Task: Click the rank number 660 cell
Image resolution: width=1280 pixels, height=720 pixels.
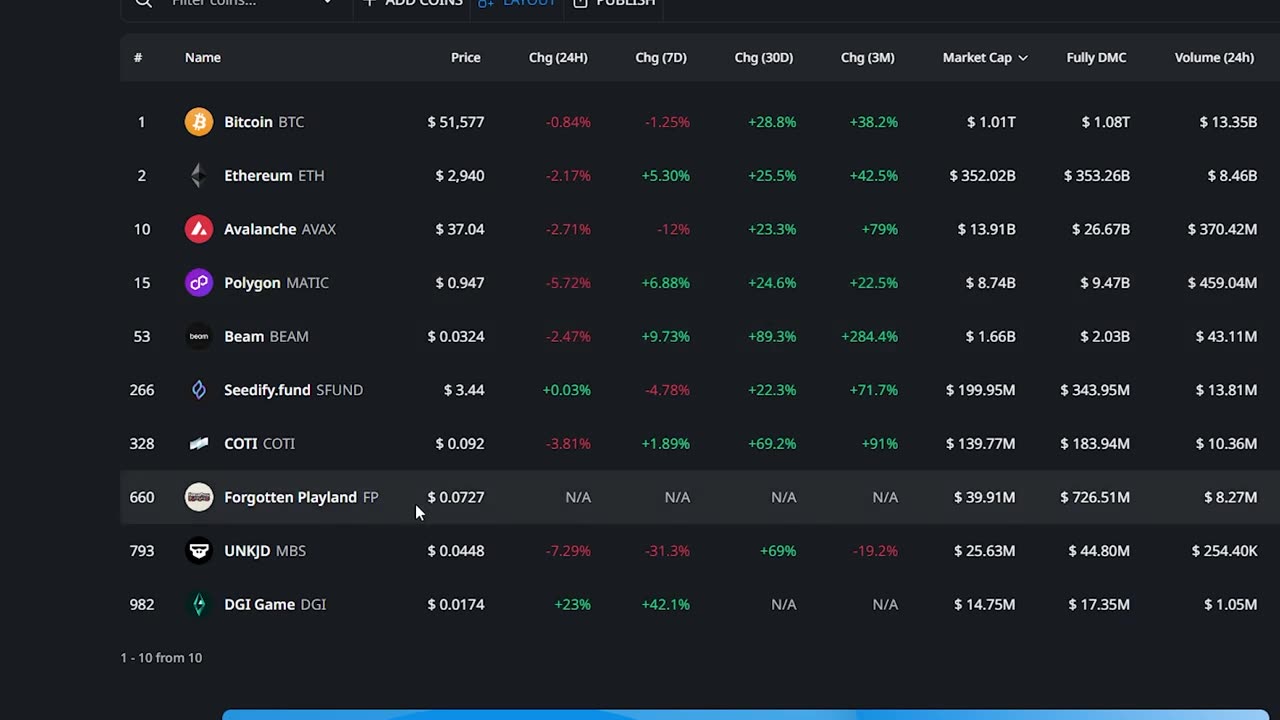Action: [x=142, y=497]
